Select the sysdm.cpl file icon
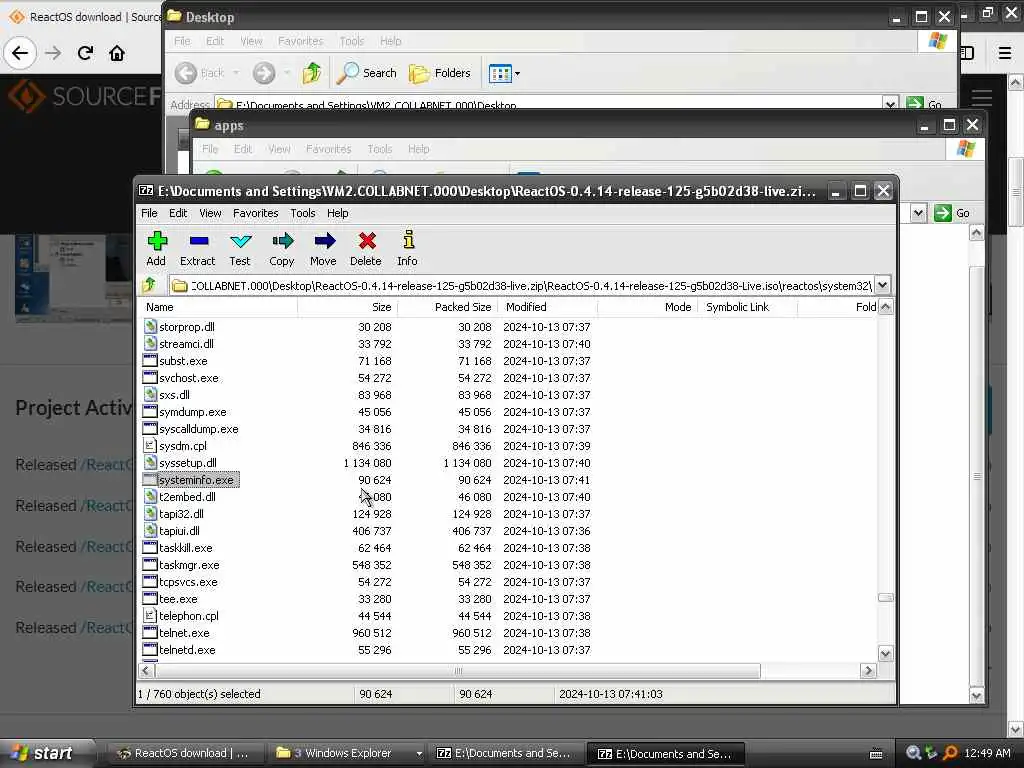The height and width of the screenshot is (768, 1024). click(150, 445)
